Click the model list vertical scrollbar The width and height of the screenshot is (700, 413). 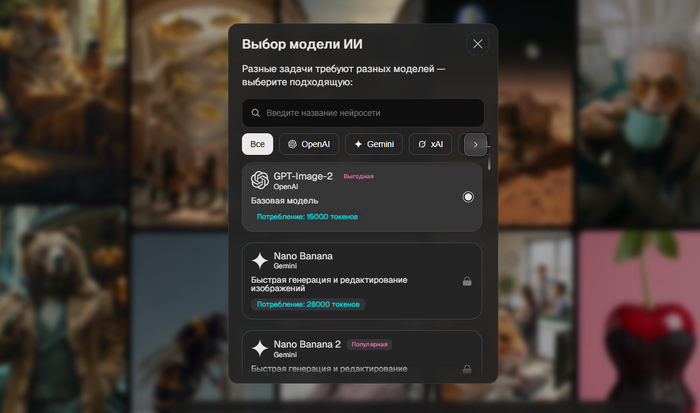coord(489,164)
